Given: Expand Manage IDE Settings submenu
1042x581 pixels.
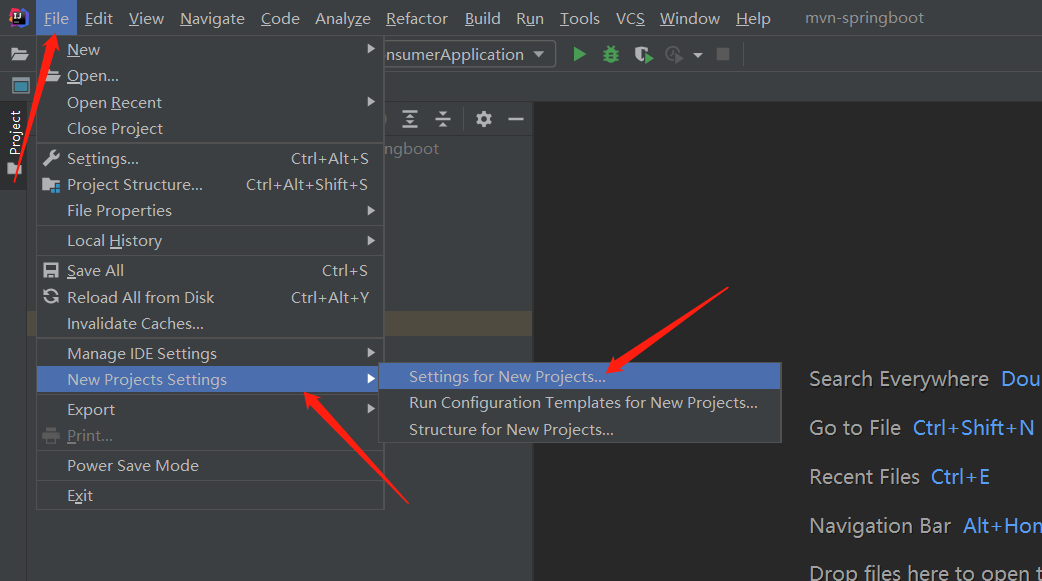Looking at the screenshot, I should (210, 353).
